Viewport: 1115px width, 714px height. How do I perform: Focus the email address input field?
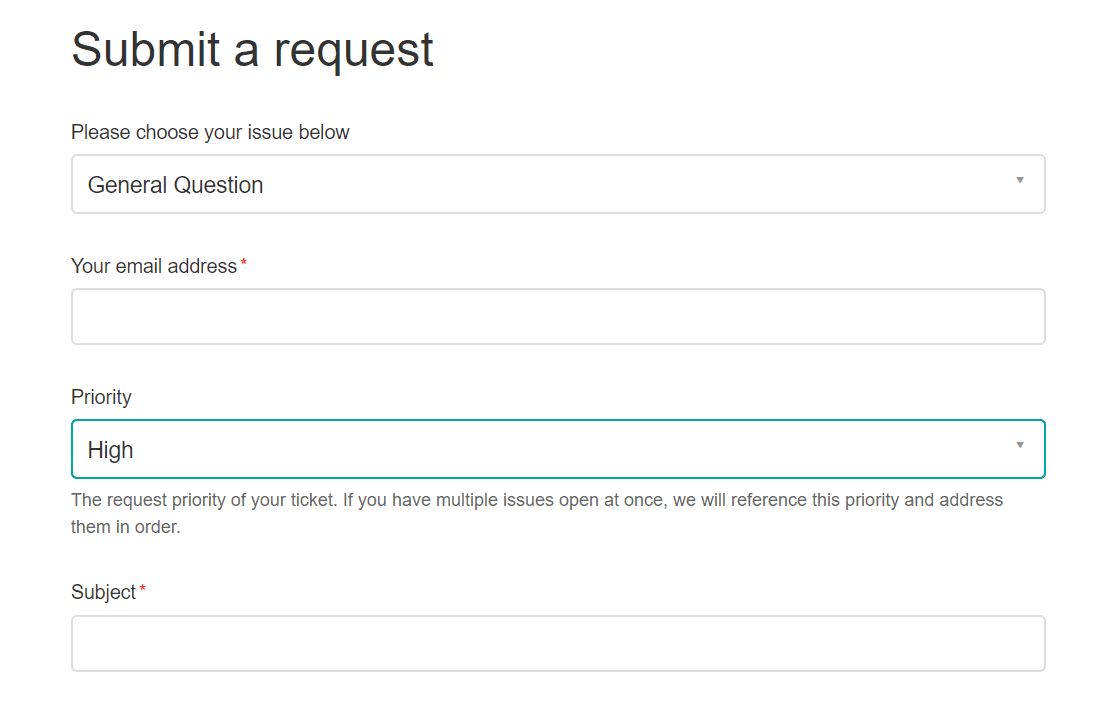pos(558,317)
